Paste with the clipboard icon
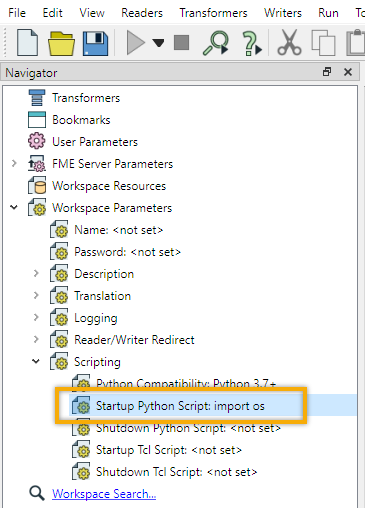 356,43
